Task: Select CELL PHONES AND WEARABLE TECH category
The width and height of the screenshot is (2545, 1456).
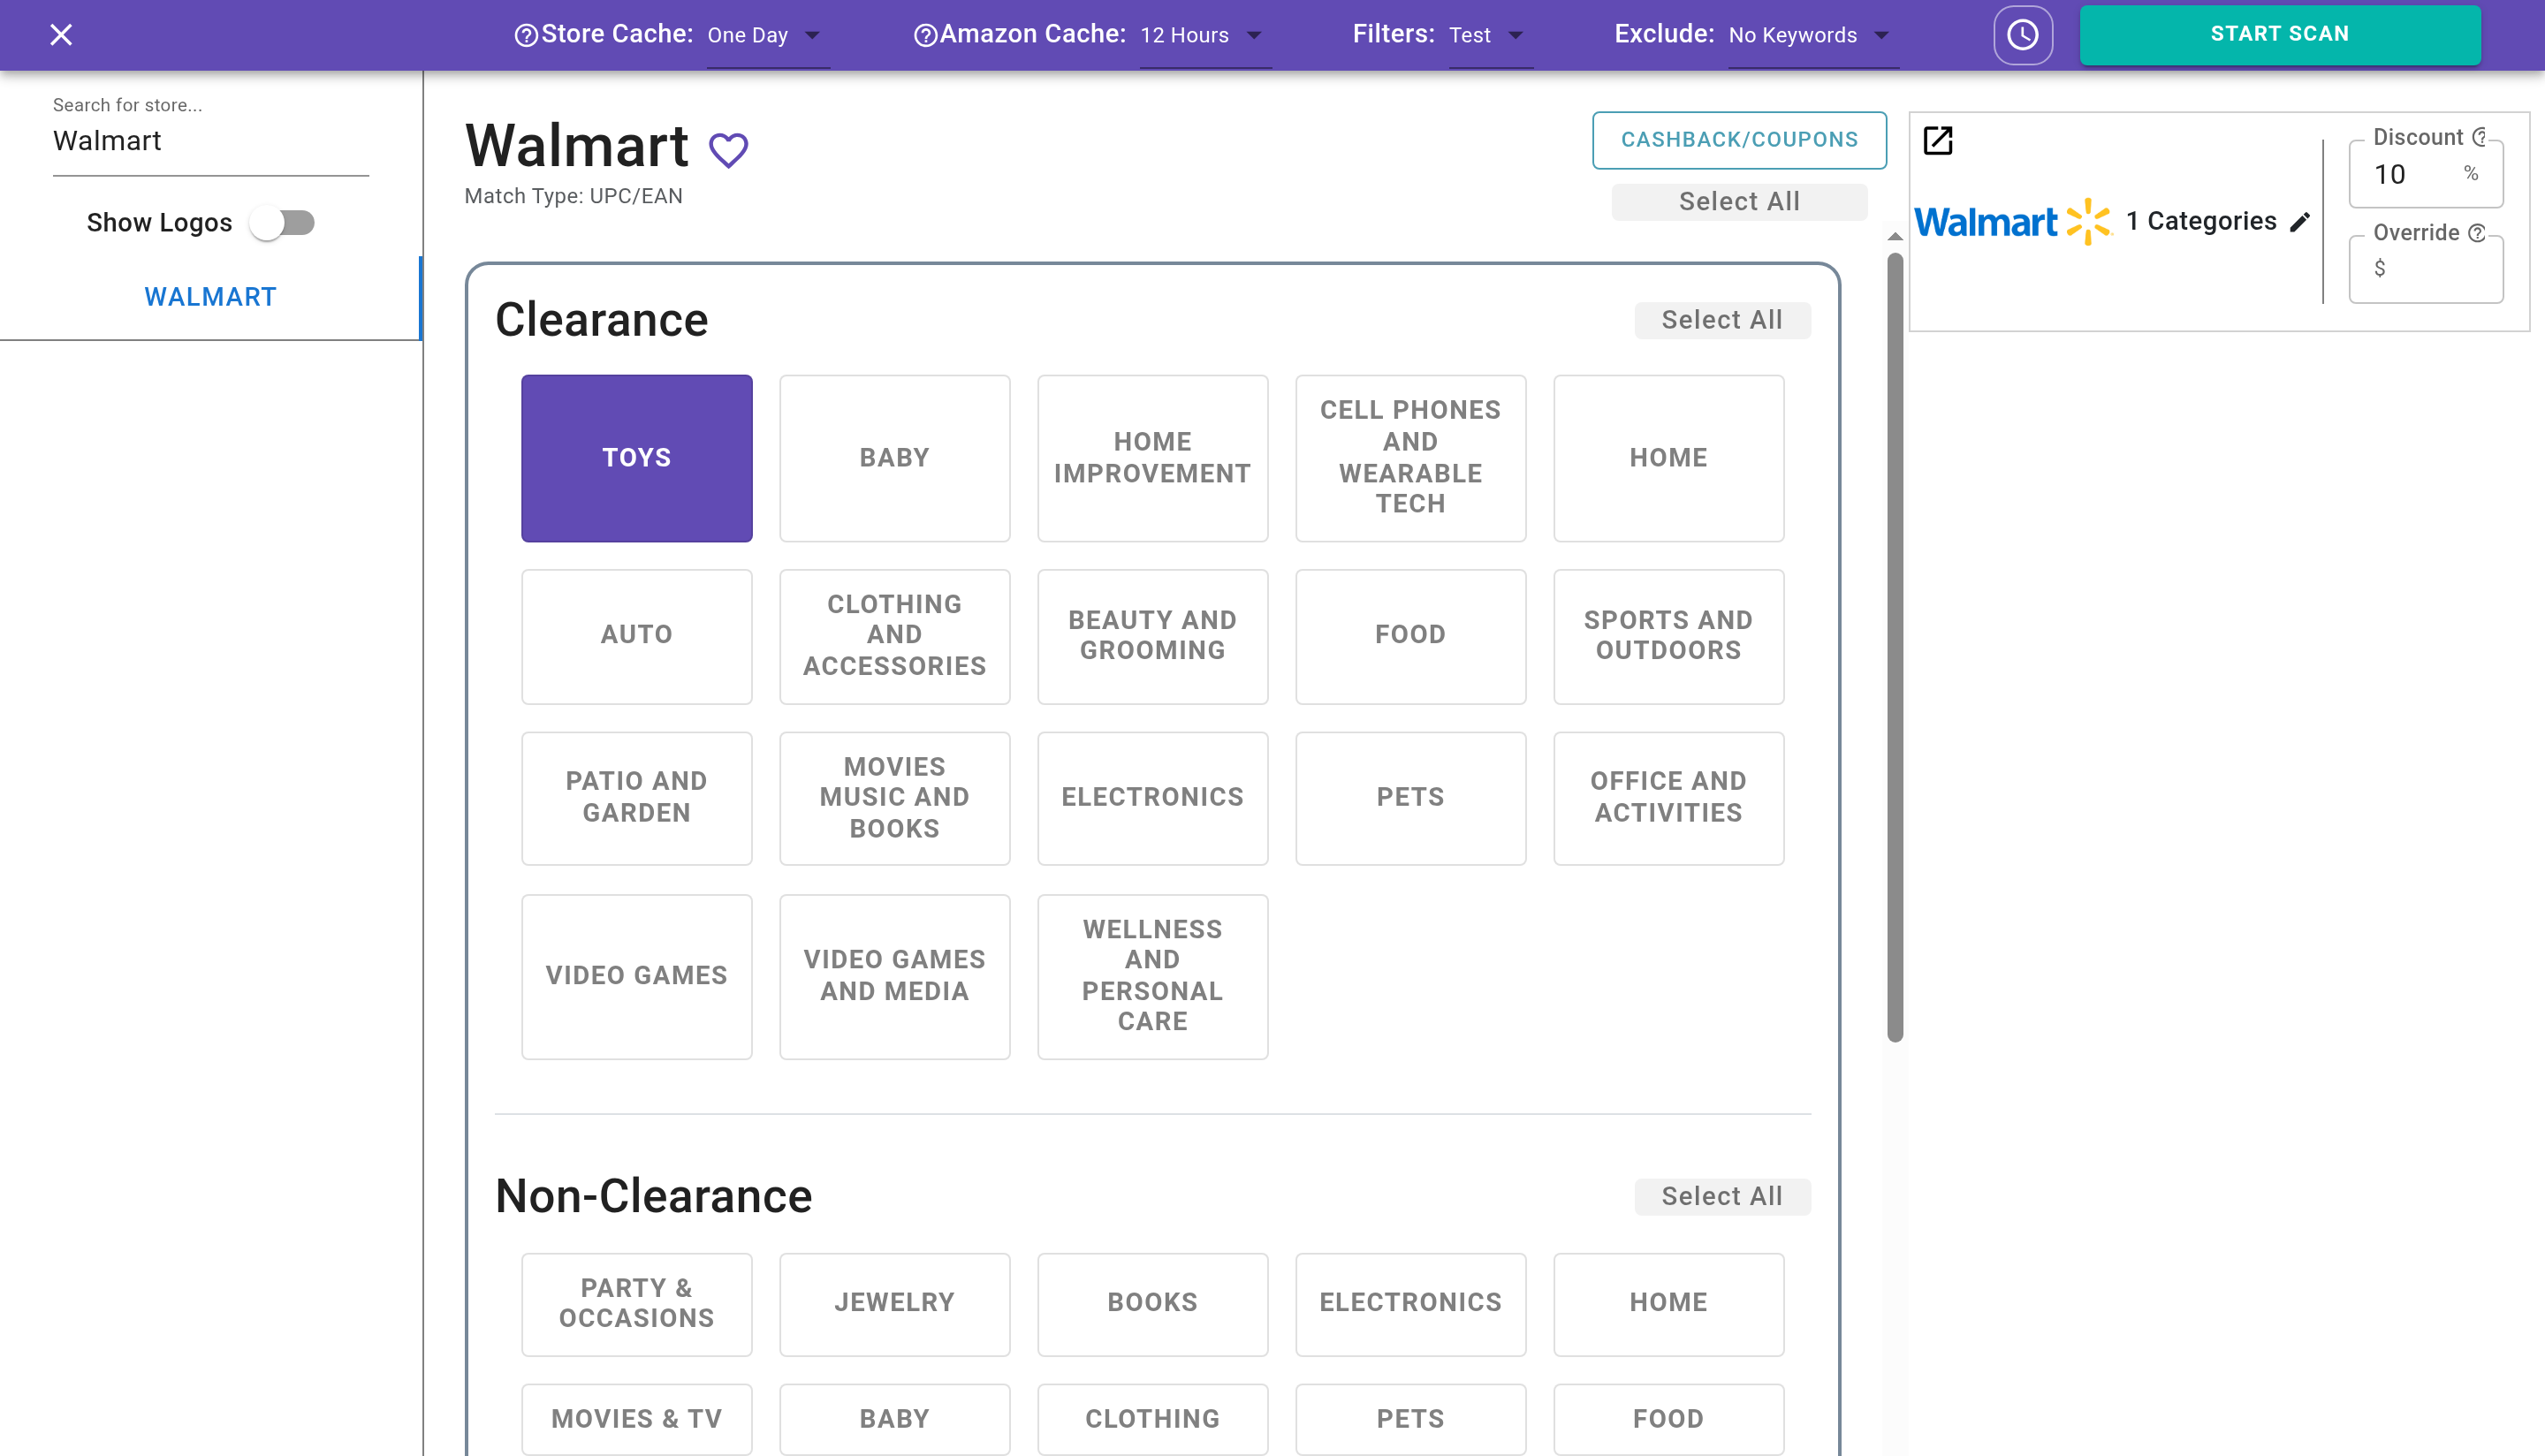Action: pos(1410,458)
